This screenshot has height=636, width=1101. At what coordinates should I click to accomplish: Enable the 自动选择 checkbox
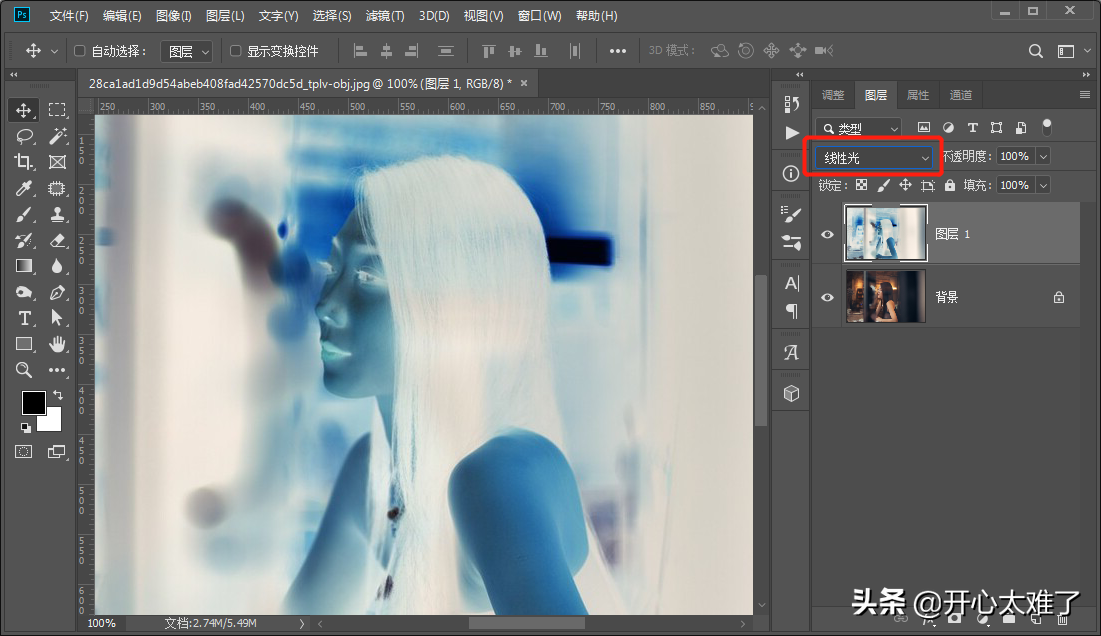(80, 51)
